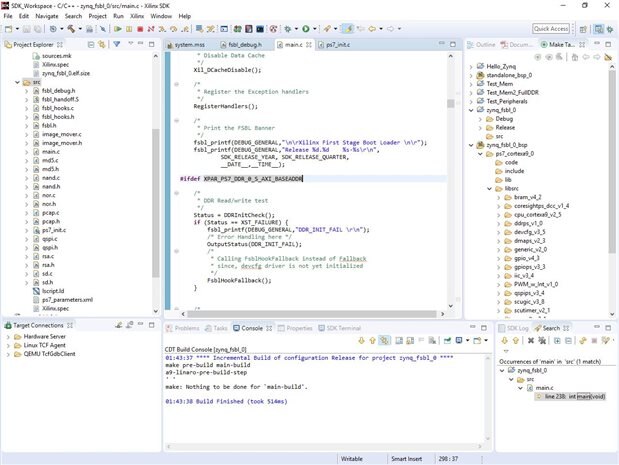
Task: Click the editor's vertical scrollbar
Action: tap(452, 105)
